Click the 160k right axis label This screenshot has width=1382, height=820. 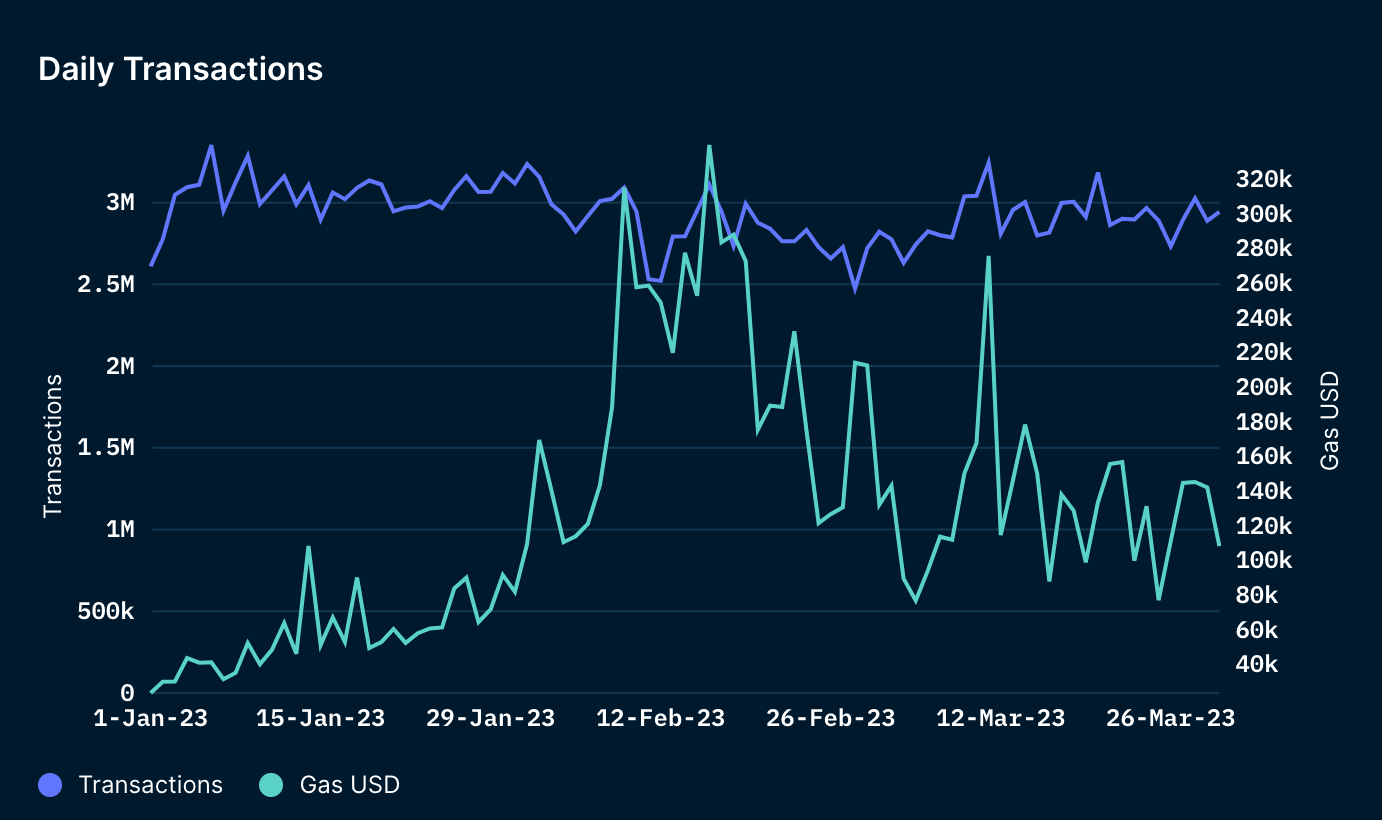1265,457
